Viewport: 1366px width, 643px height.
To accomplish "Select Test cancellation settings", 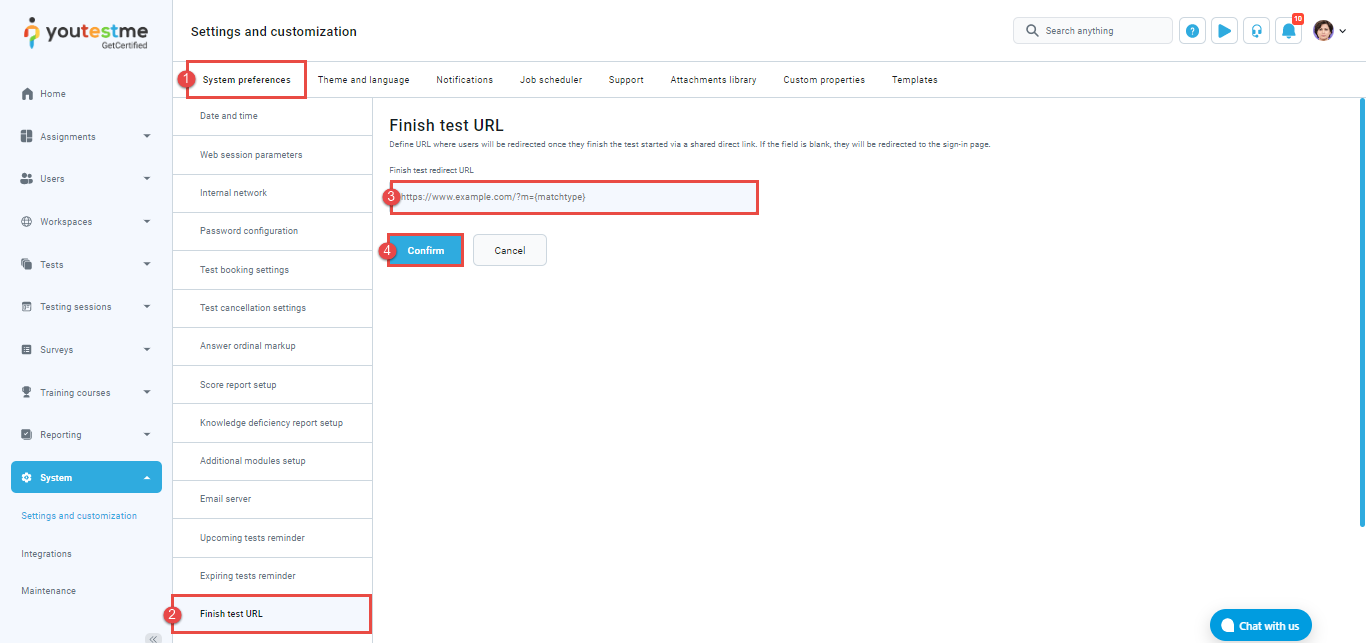I will (x=272, y=308).
